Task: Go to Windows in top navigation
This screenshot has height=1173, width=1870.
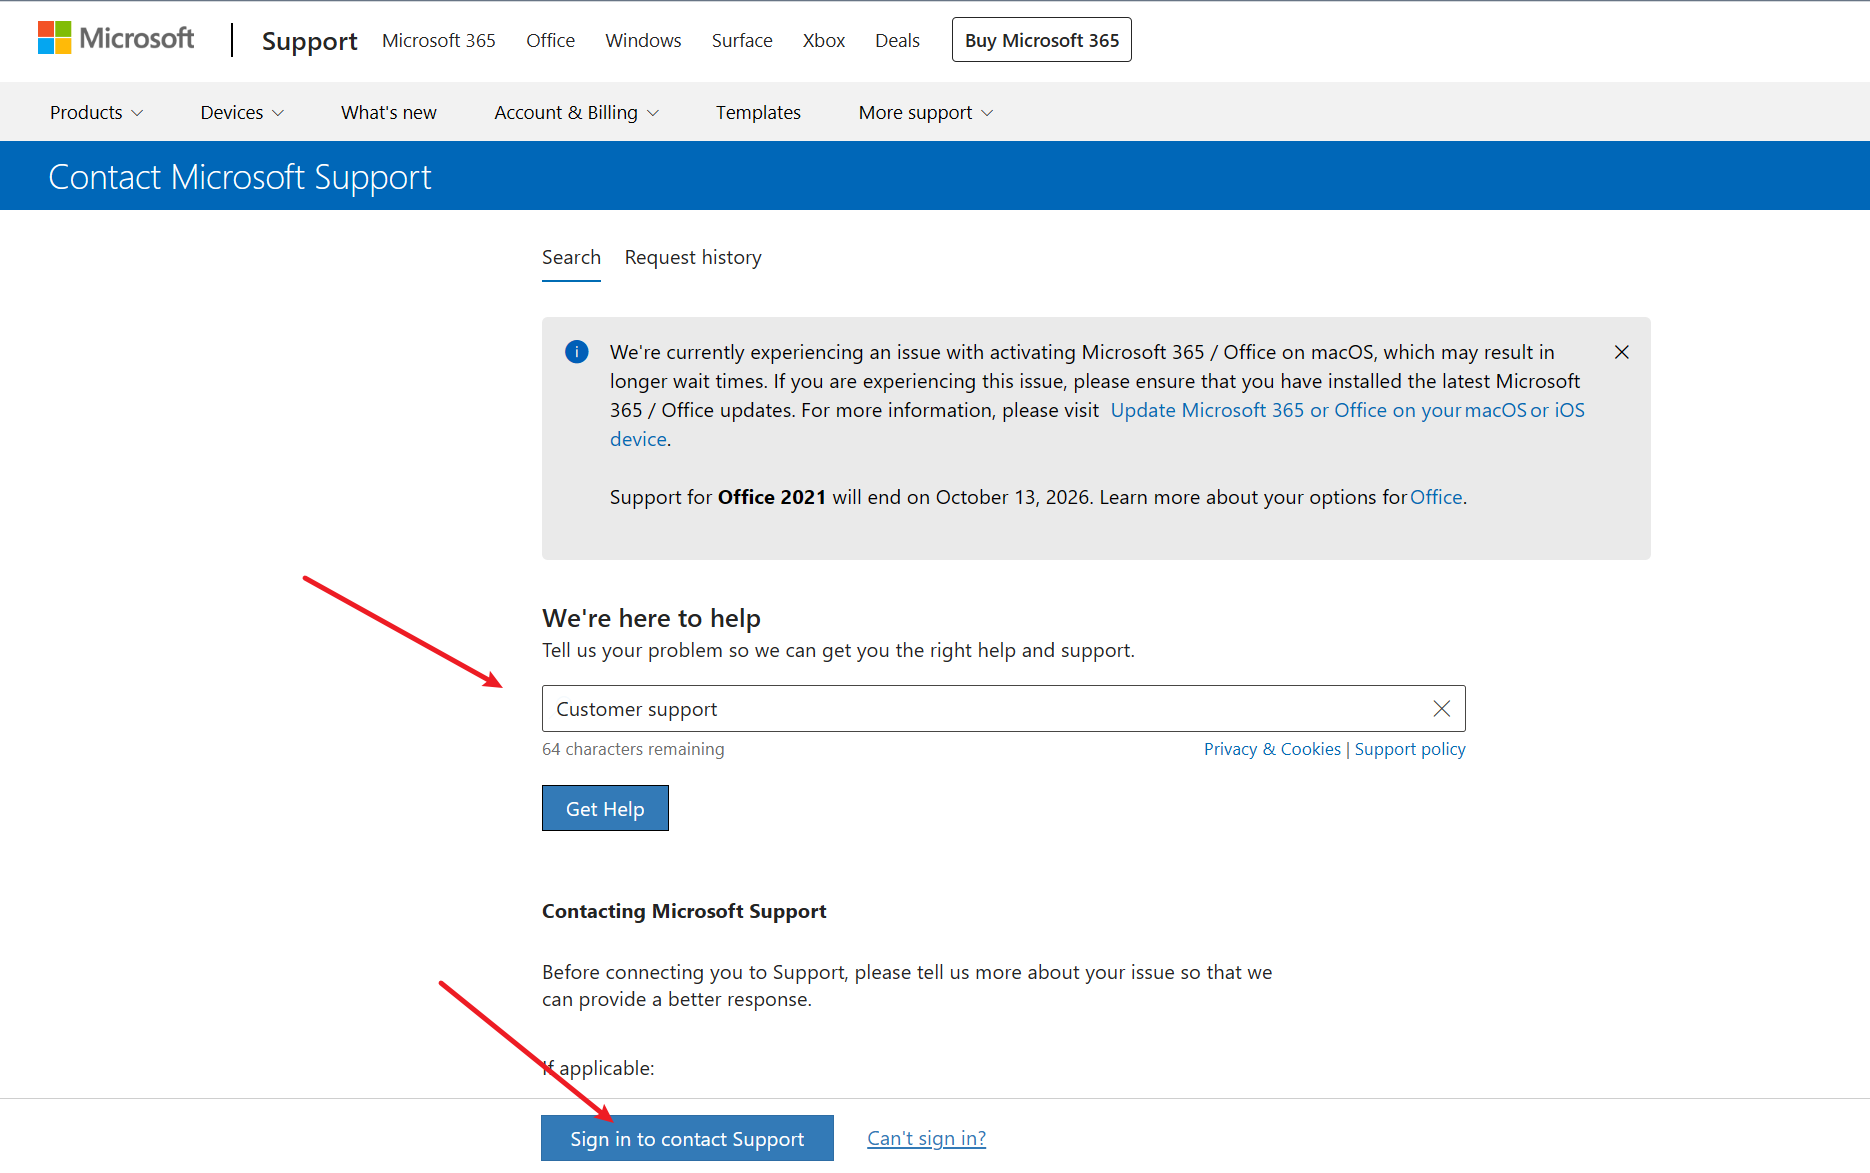Action: point(643,41)
